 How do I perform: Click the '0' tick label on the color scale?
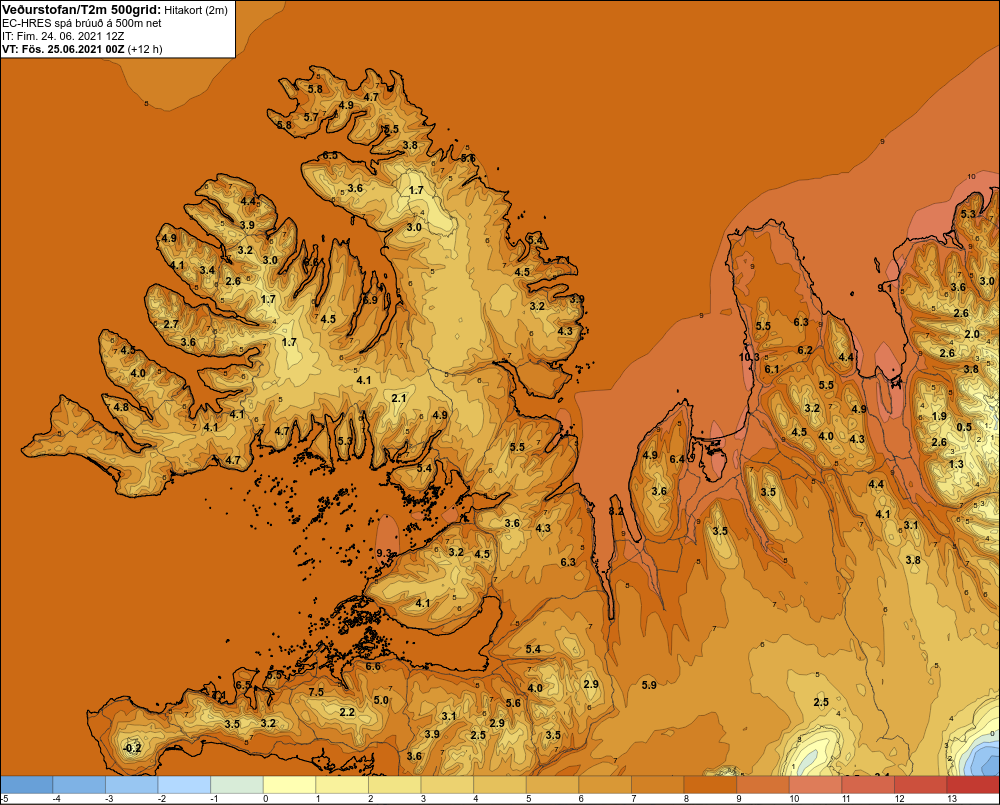click(x=266, y=799)
